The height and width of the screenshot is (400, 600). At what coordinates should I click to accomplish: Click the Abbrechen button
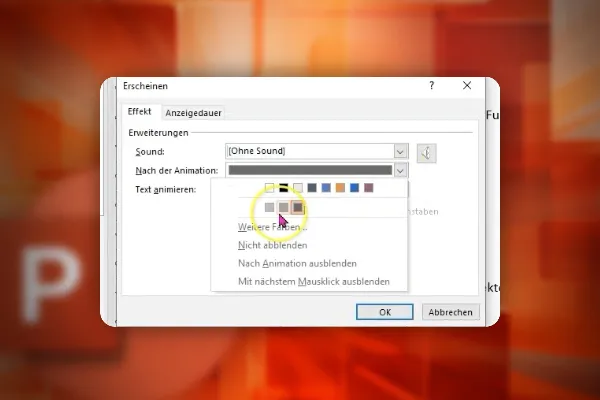[x=450, y=312]
